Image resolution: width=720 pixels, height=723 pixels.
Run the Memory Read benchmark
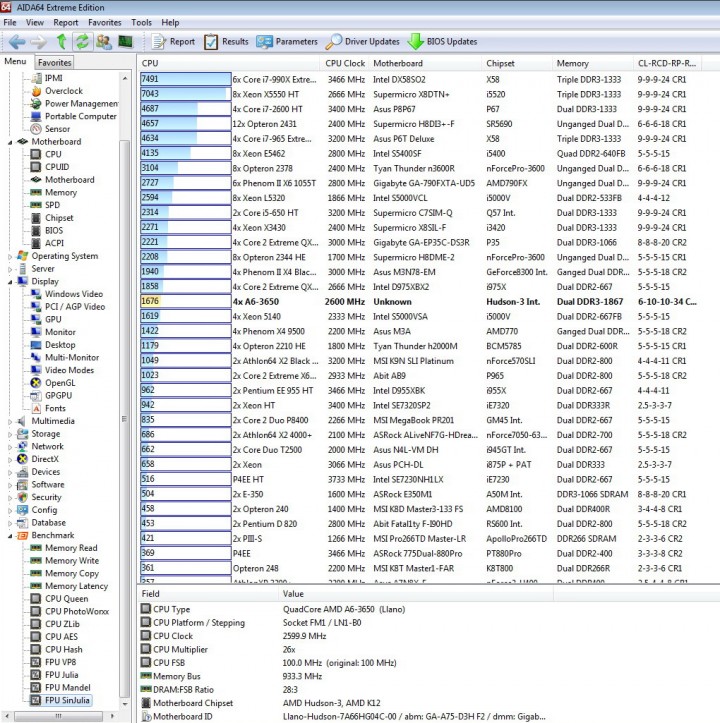tap(71, 548)
